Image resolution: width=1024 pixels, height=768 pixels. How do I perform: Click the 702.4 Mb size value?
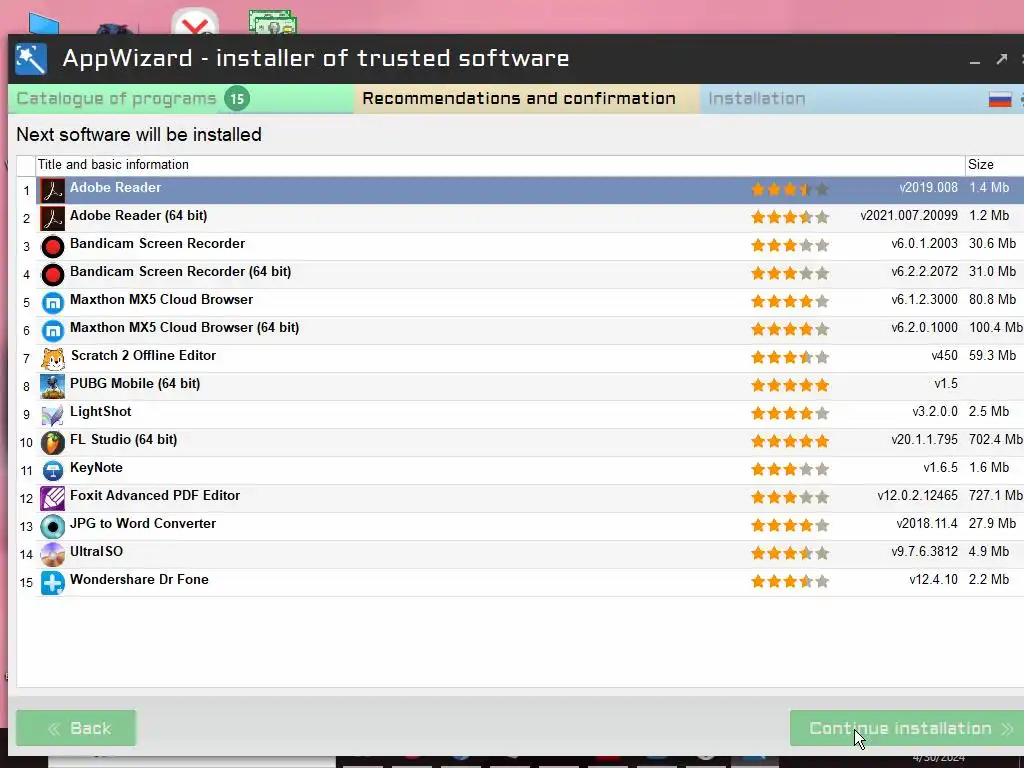(x=996, y=440)
